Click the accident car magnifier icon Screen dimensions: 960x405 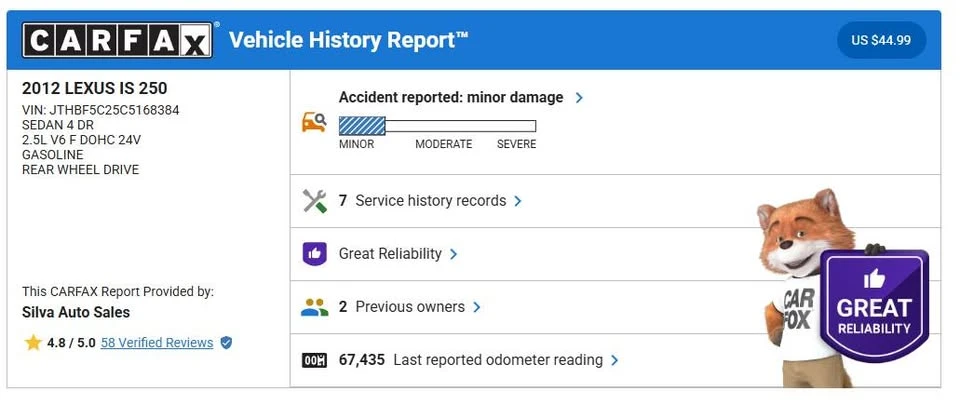pyautogui.click(x=314, y=121)
